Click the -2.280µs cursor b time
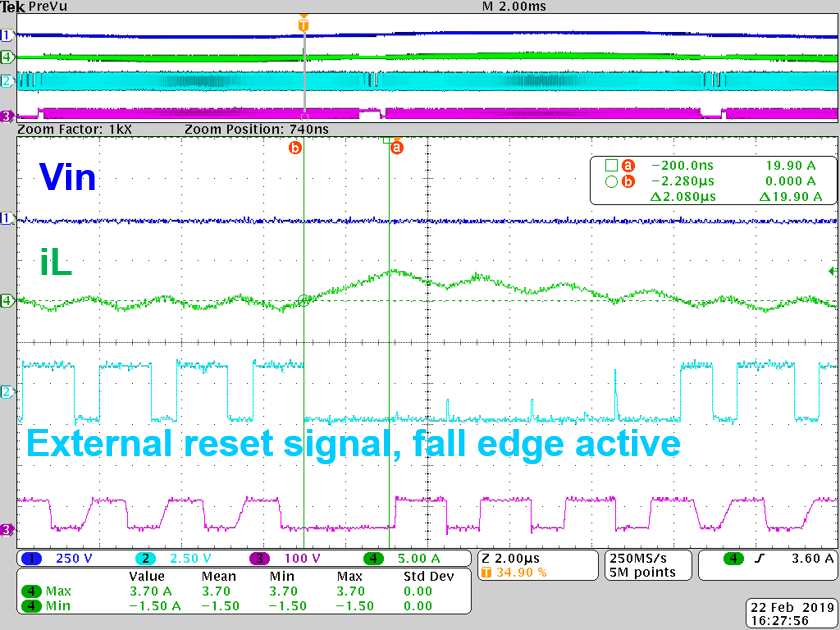Image resolution: width=840 pixels, height=630 pixels. pos(682,182)
